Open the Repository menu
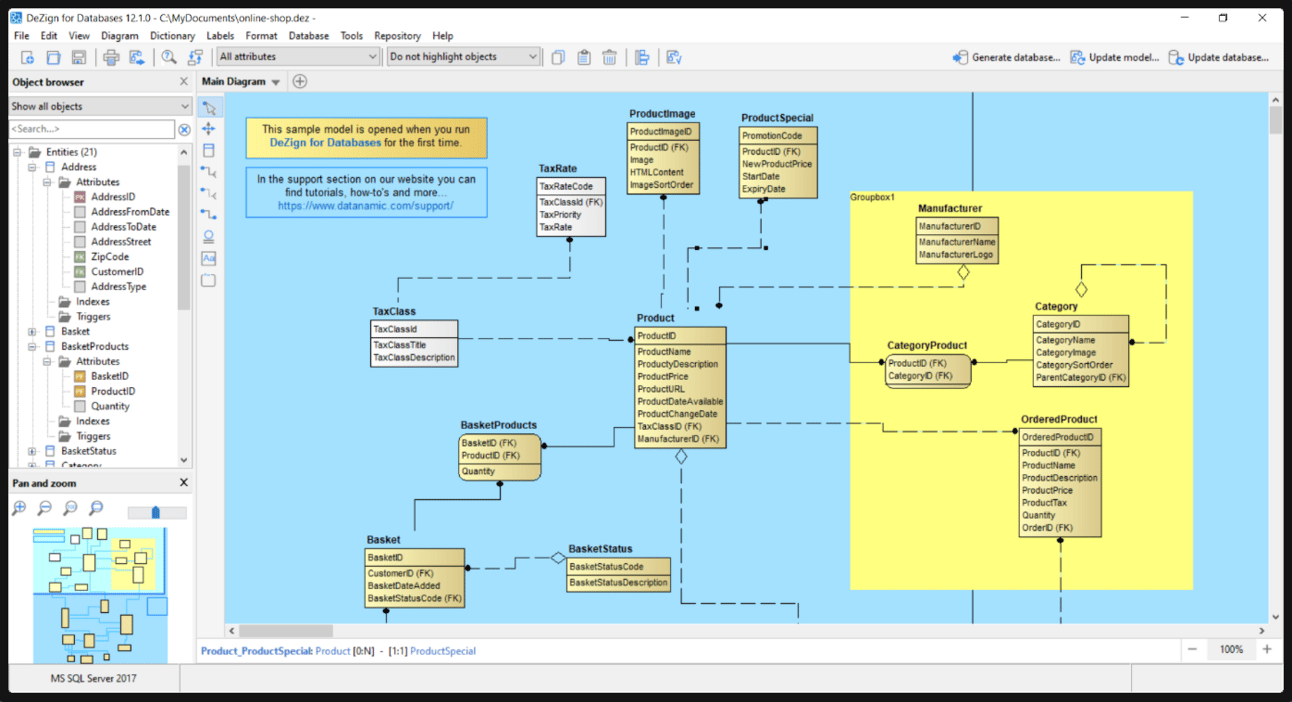 point(397,36)
